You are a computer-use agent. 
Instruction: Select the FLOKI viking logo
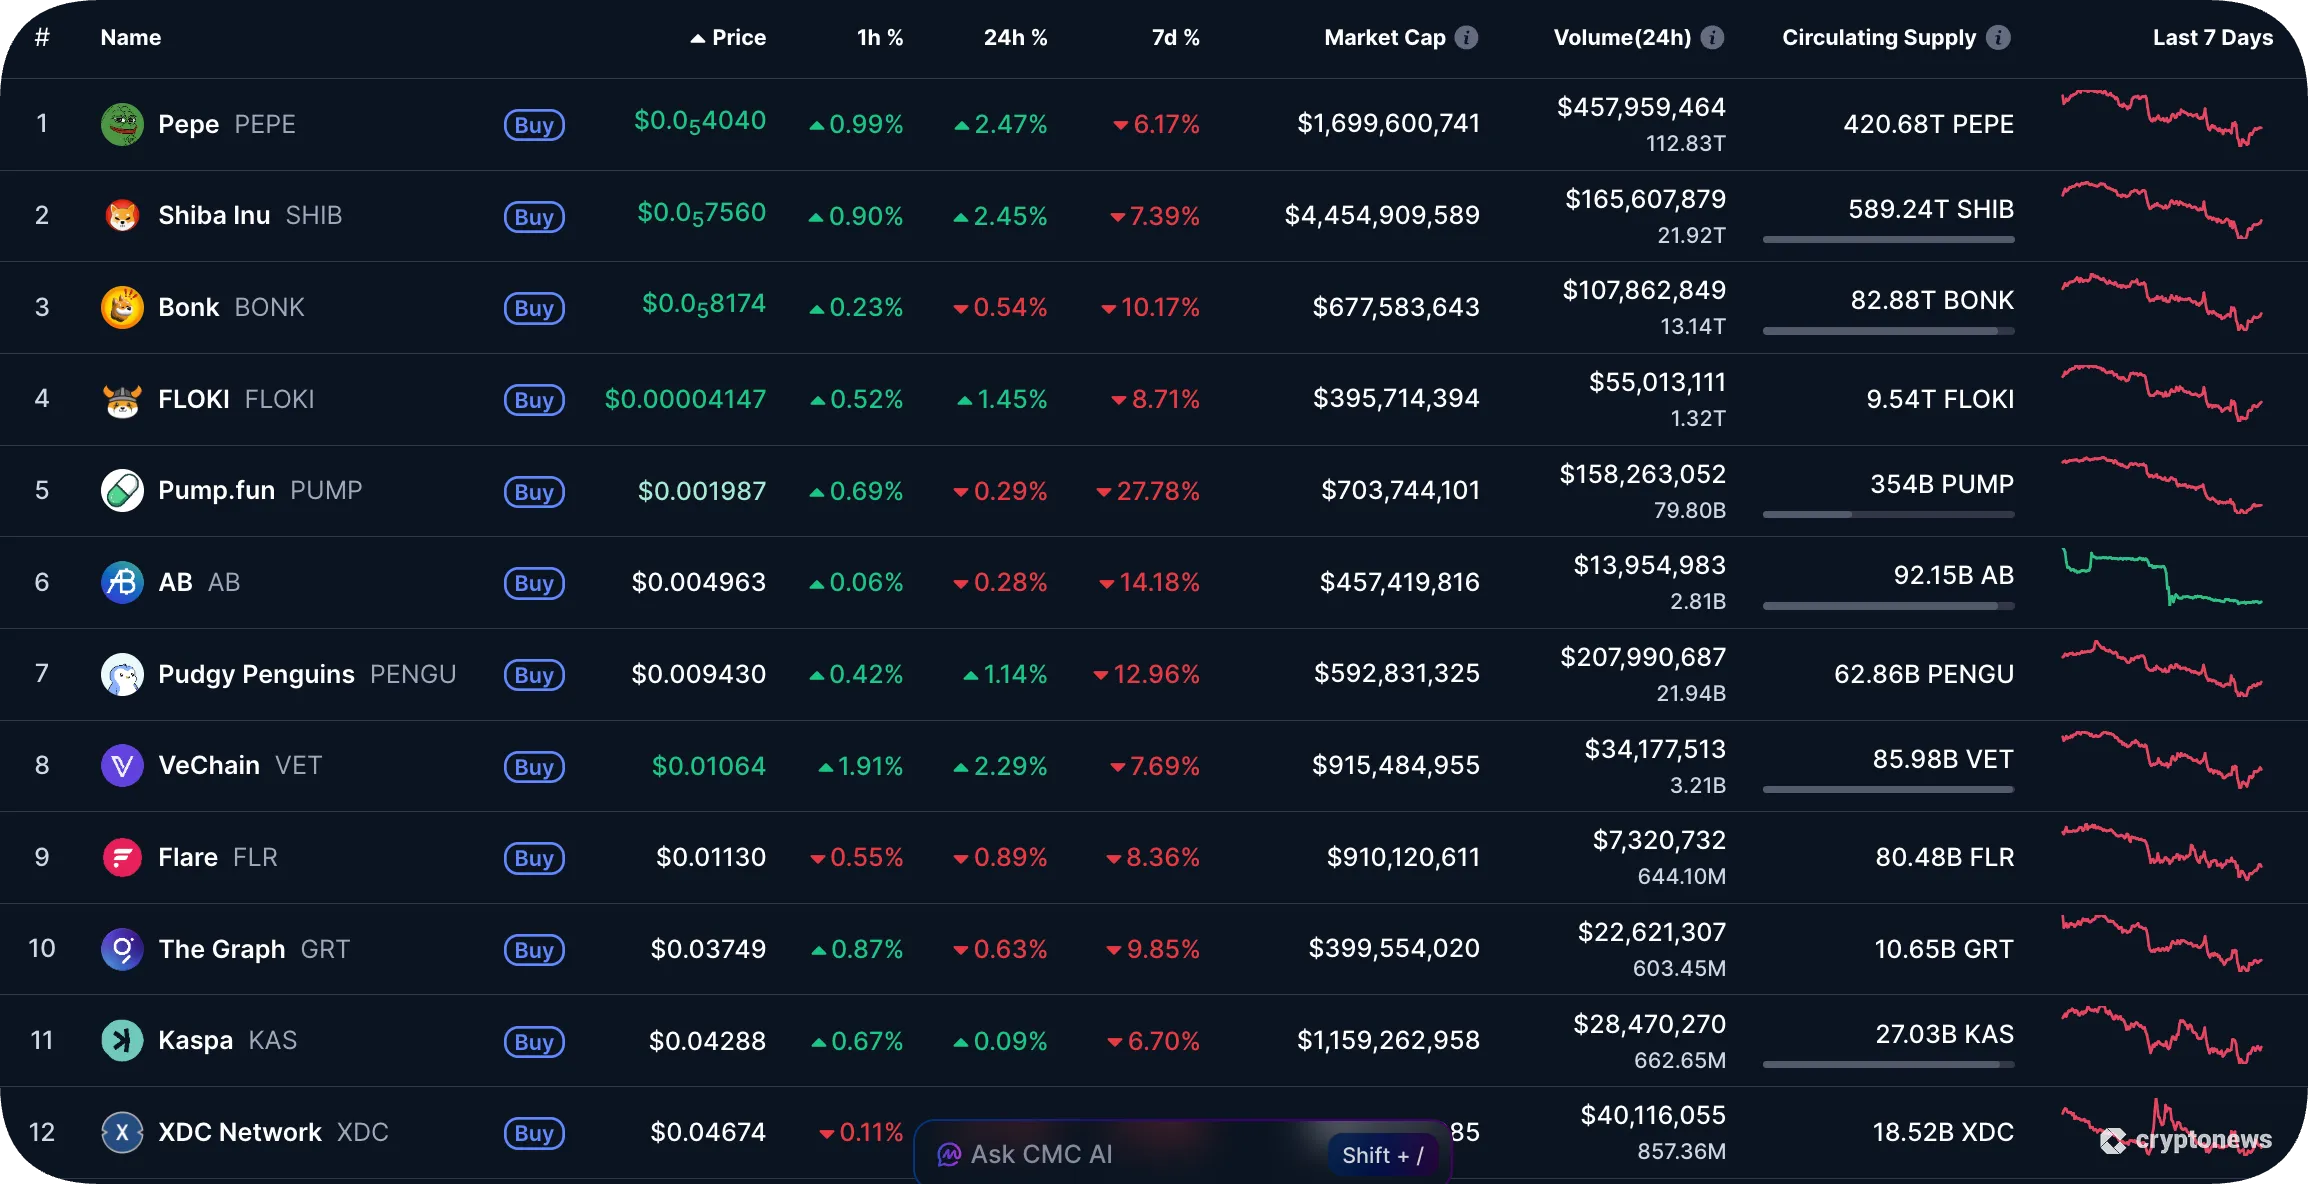point(122,398)
